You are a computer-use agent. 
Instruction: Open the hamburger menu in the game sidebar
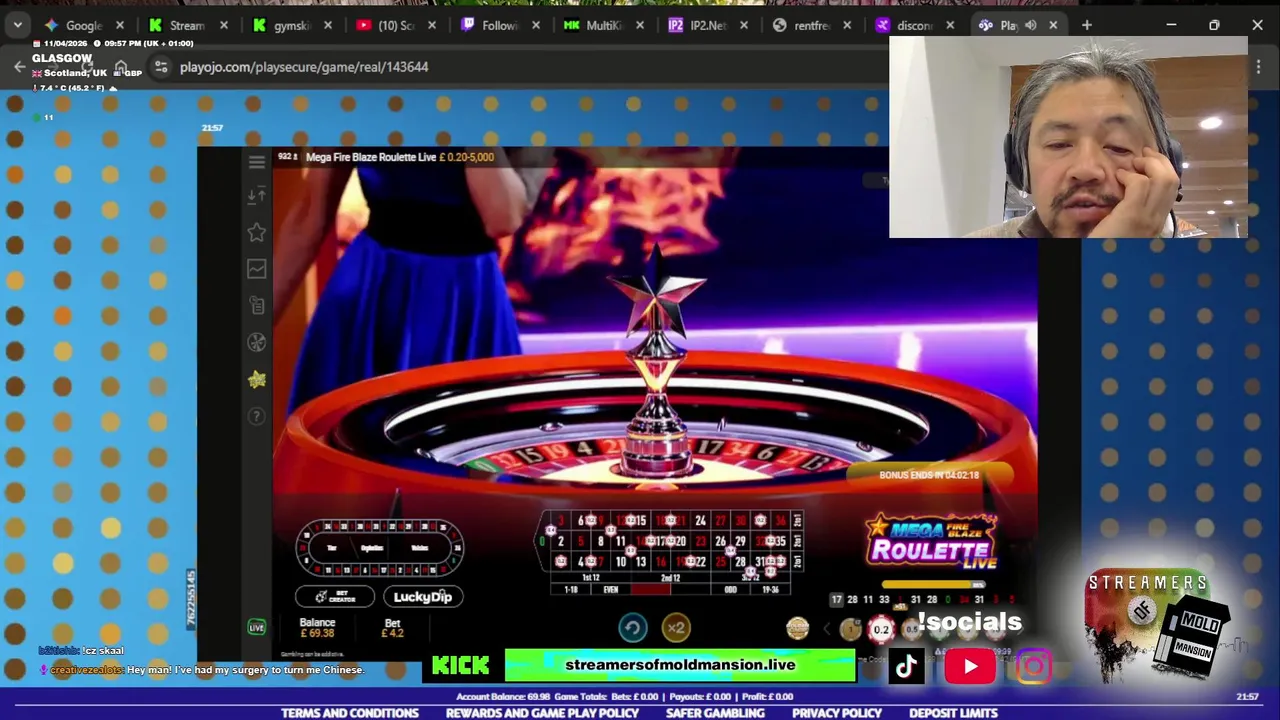tap(256, 161)
